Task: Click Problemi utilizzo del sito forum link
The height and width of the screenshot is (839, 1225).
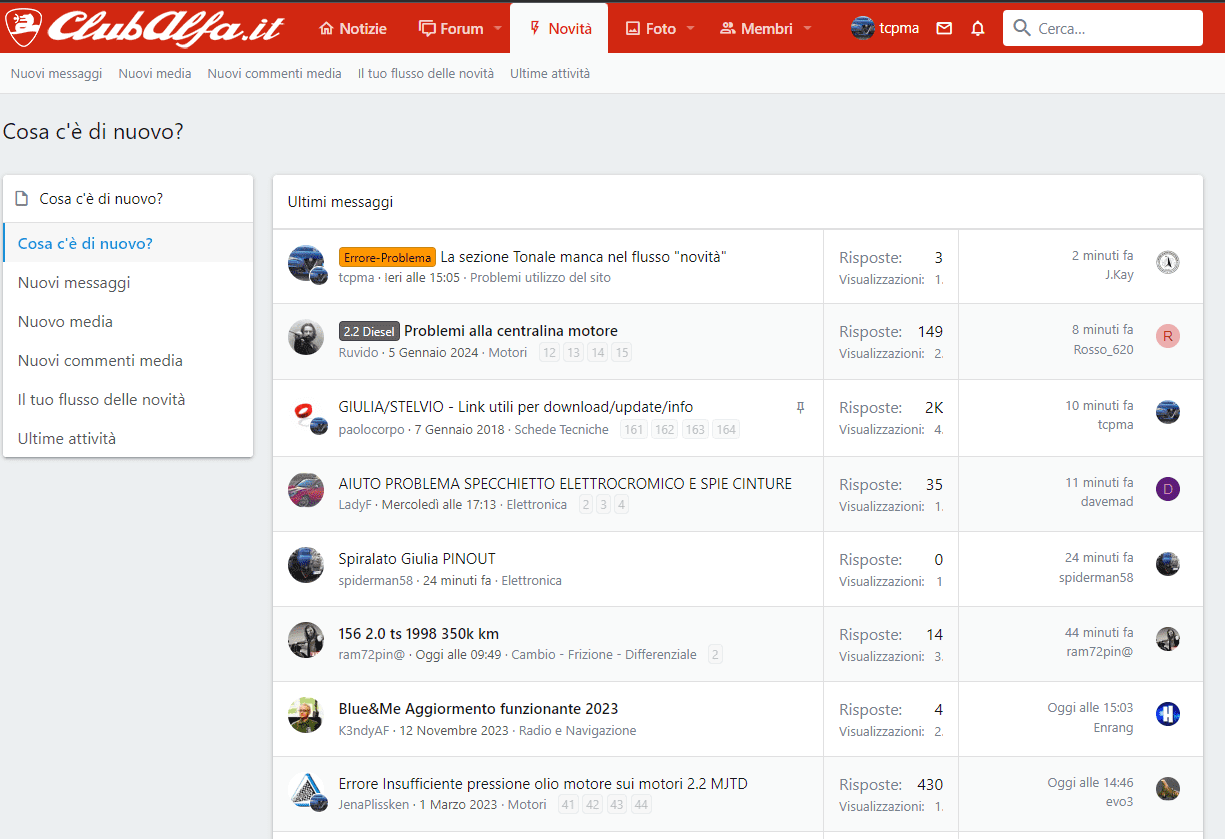Action: [x=540, y=278]
